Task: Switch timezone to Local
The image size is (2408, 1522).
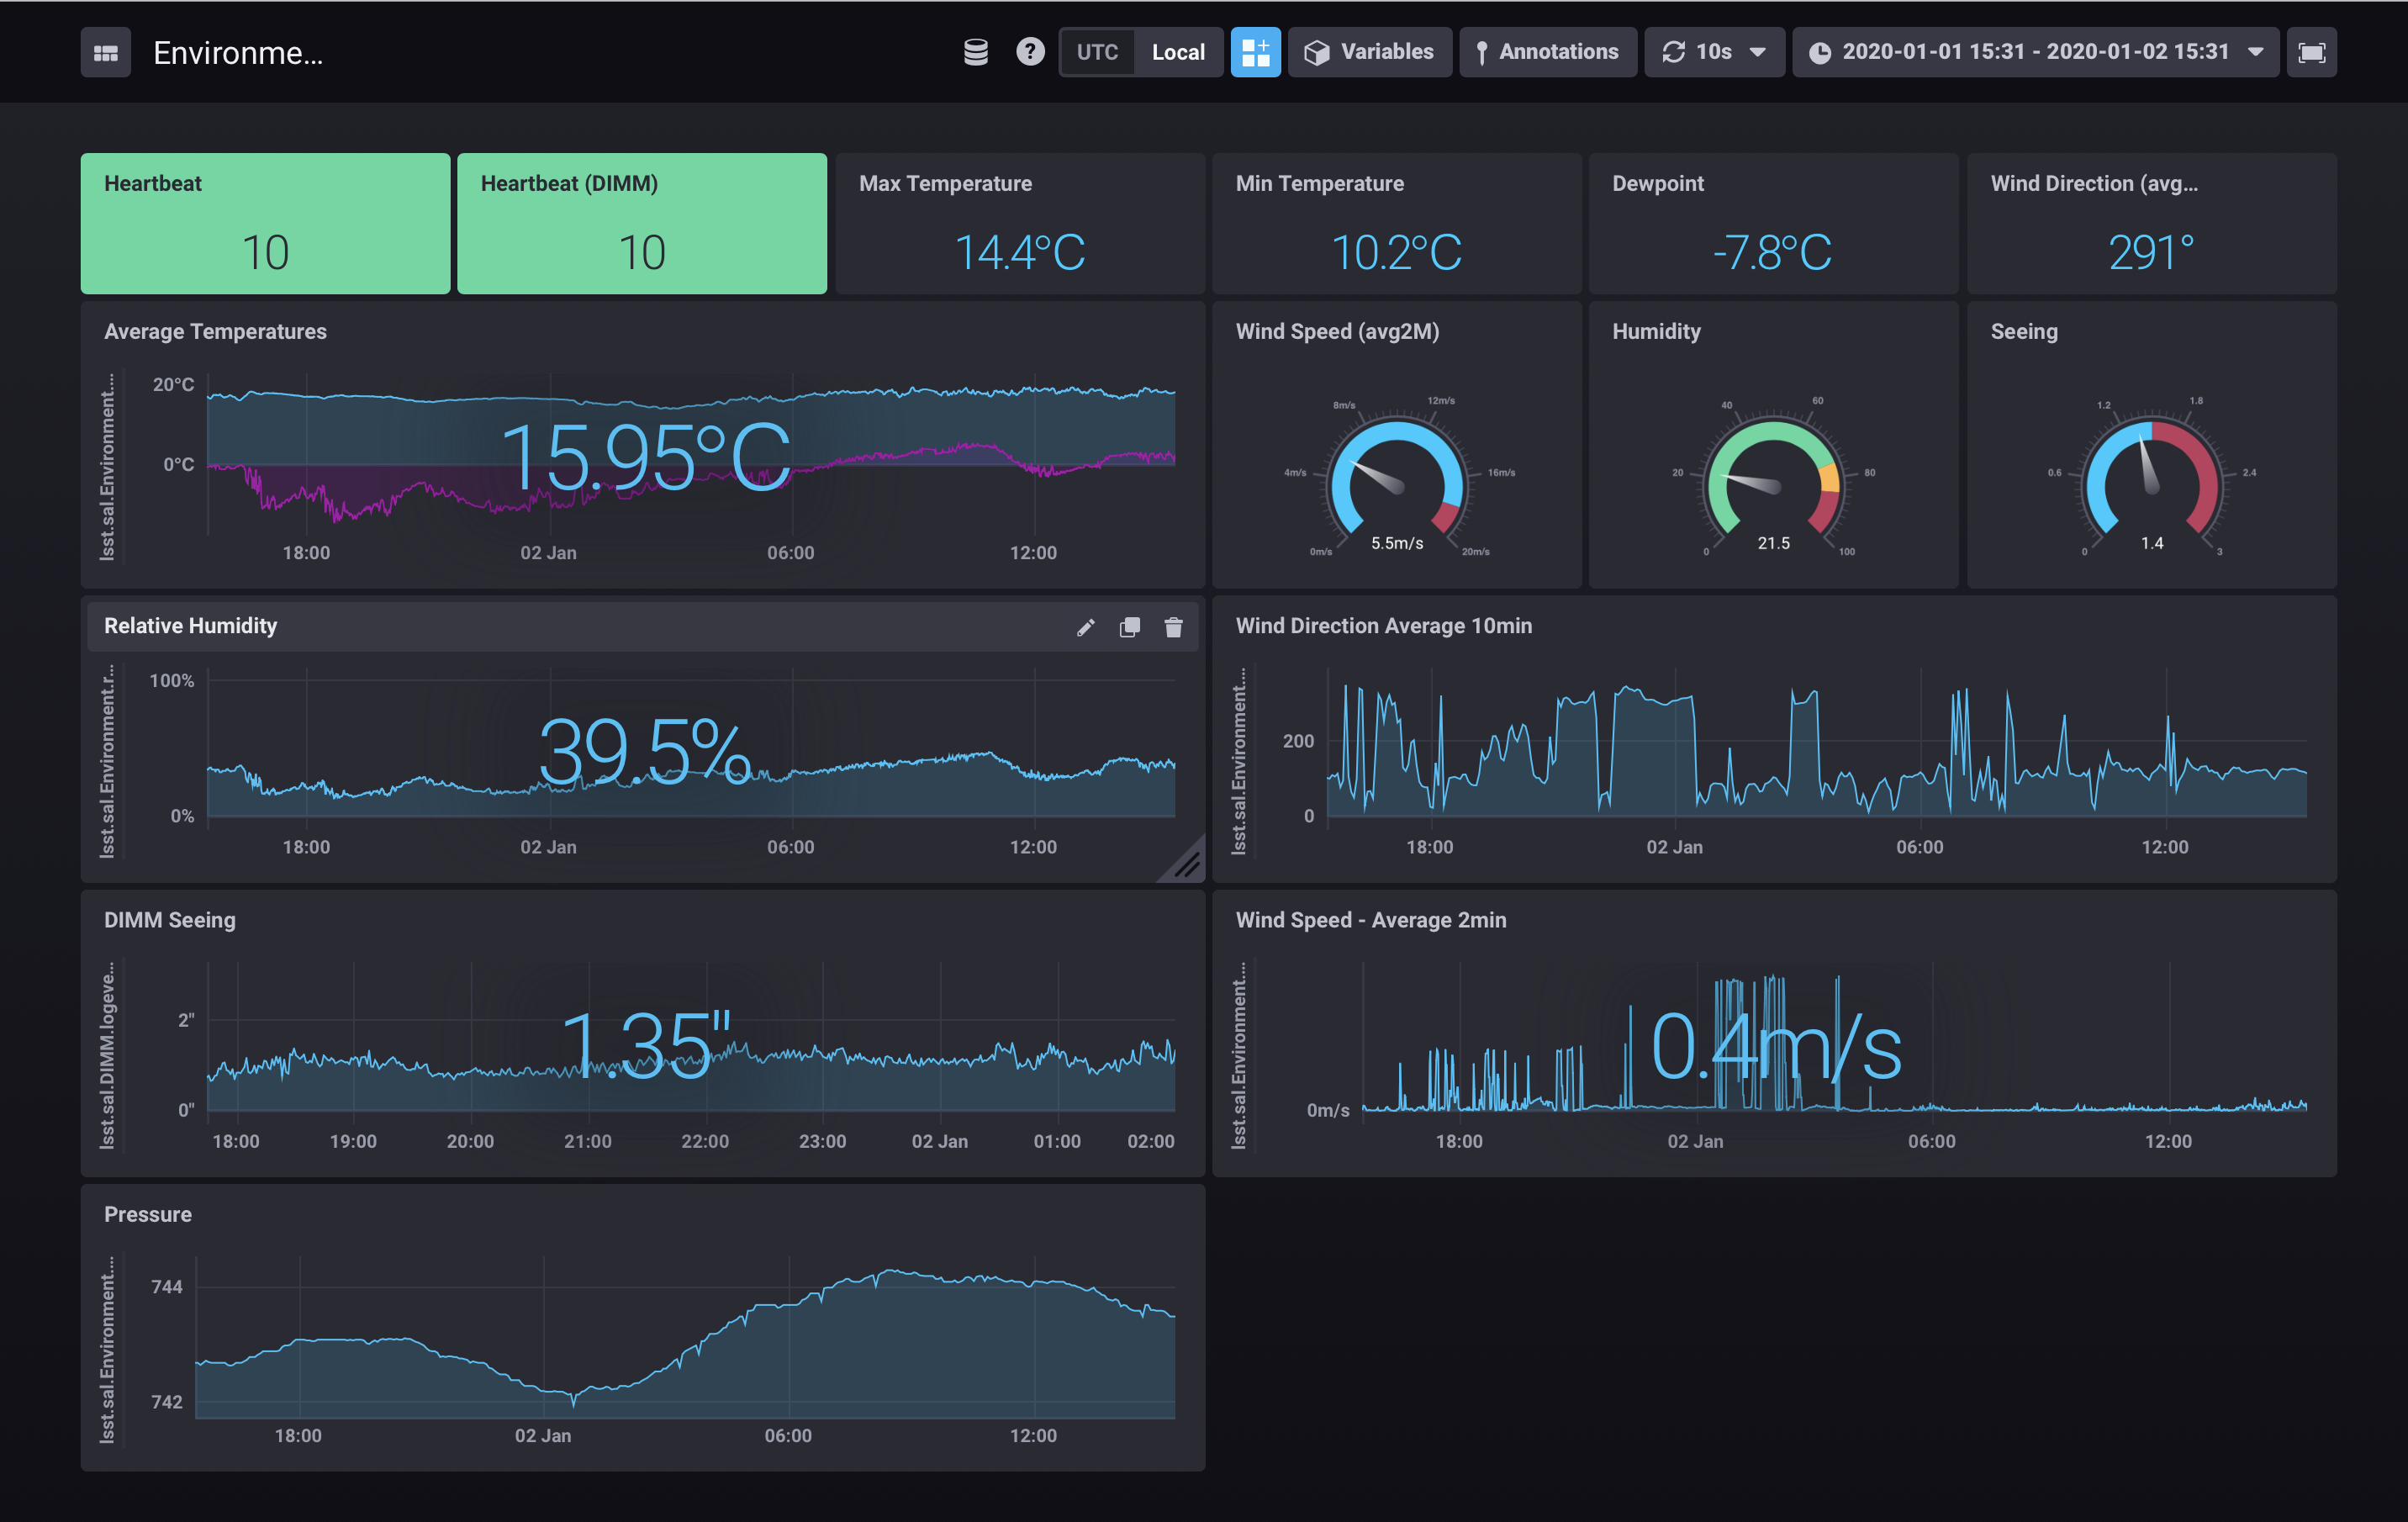Action: point(1178,52)
